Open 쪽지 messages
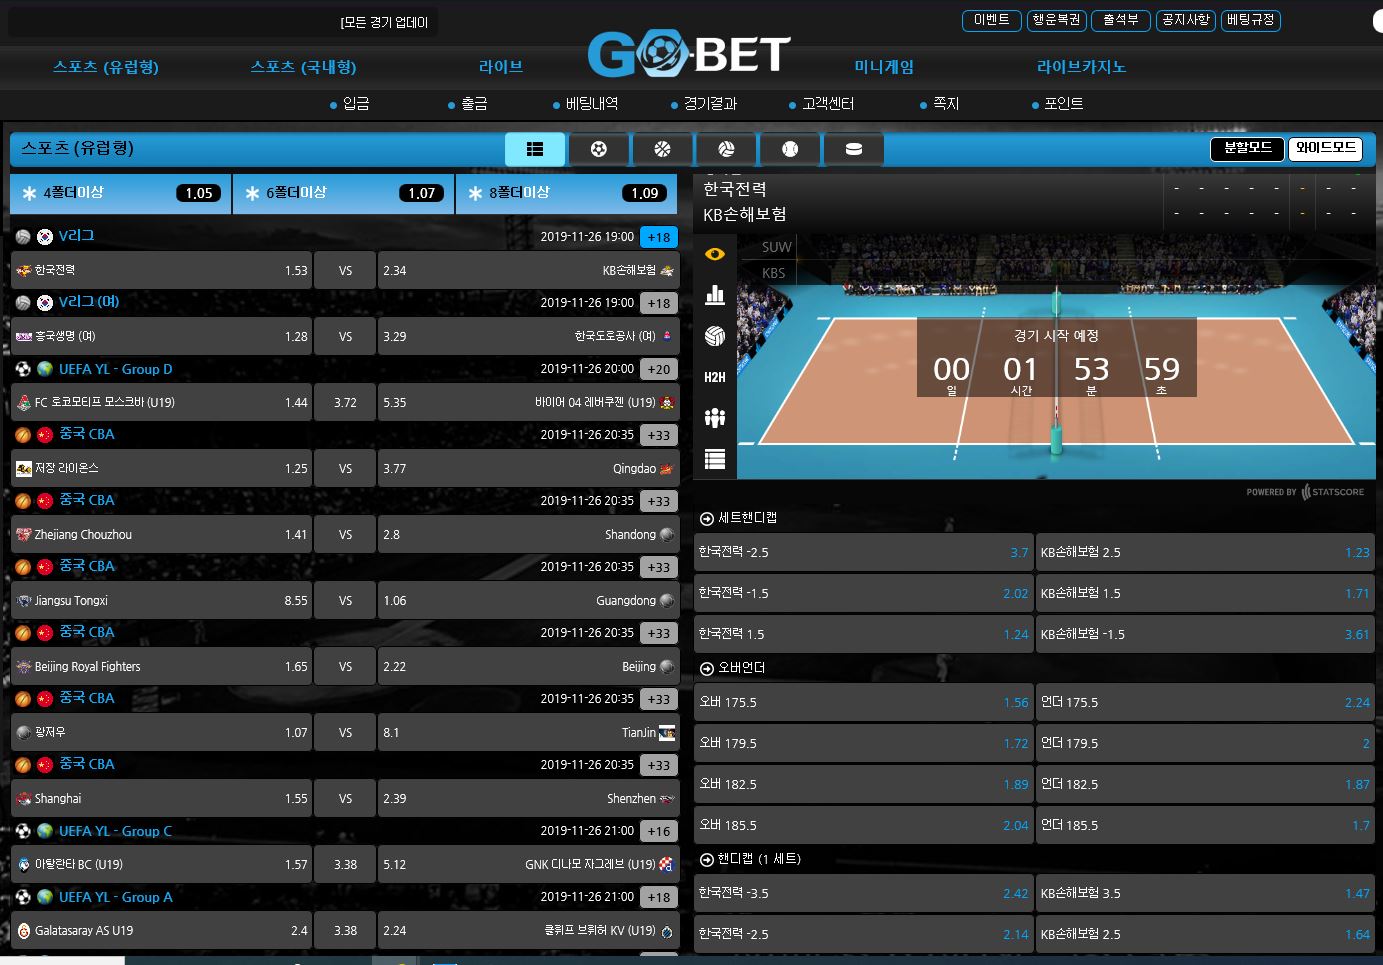Screen dimensions: 1383x965 [x=940, y=104]
